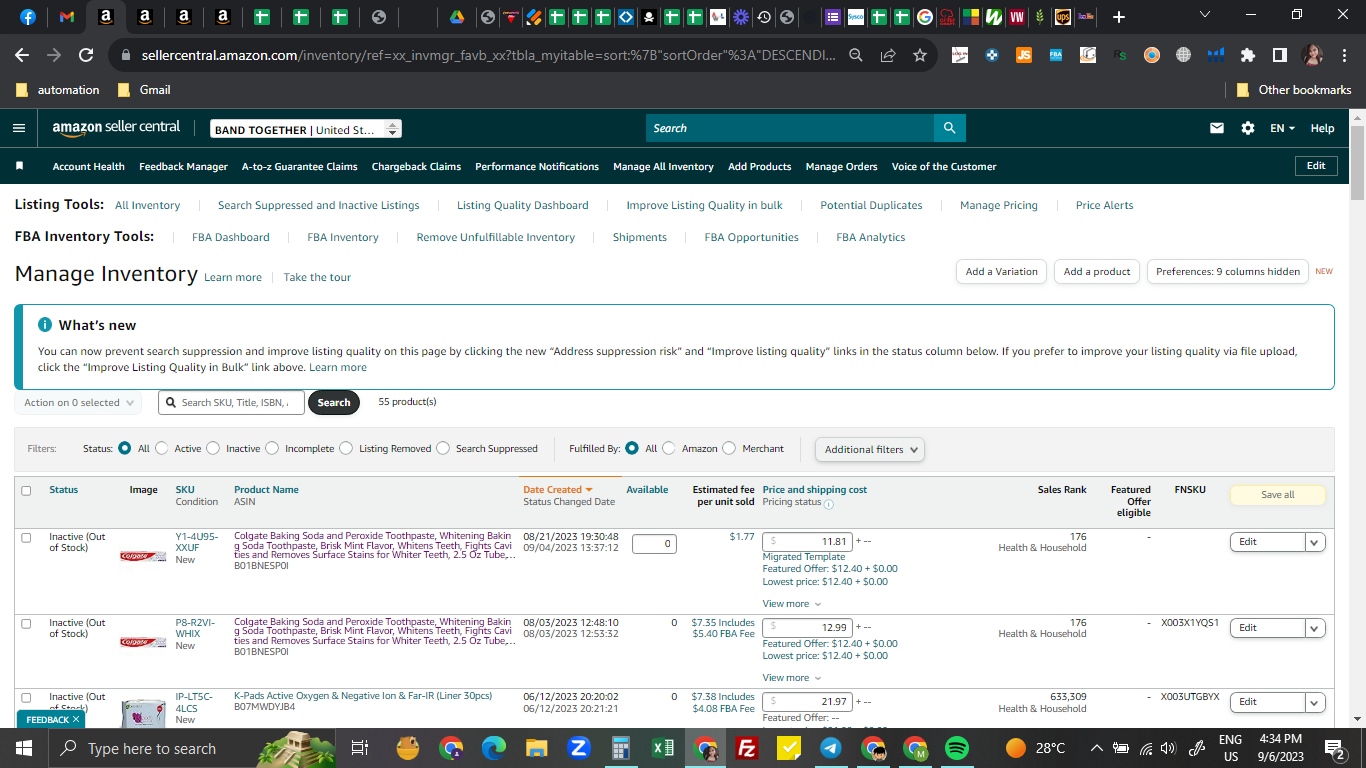Open the browser zoom magnifier icon
1366x768 pixels.
(856, 56)
